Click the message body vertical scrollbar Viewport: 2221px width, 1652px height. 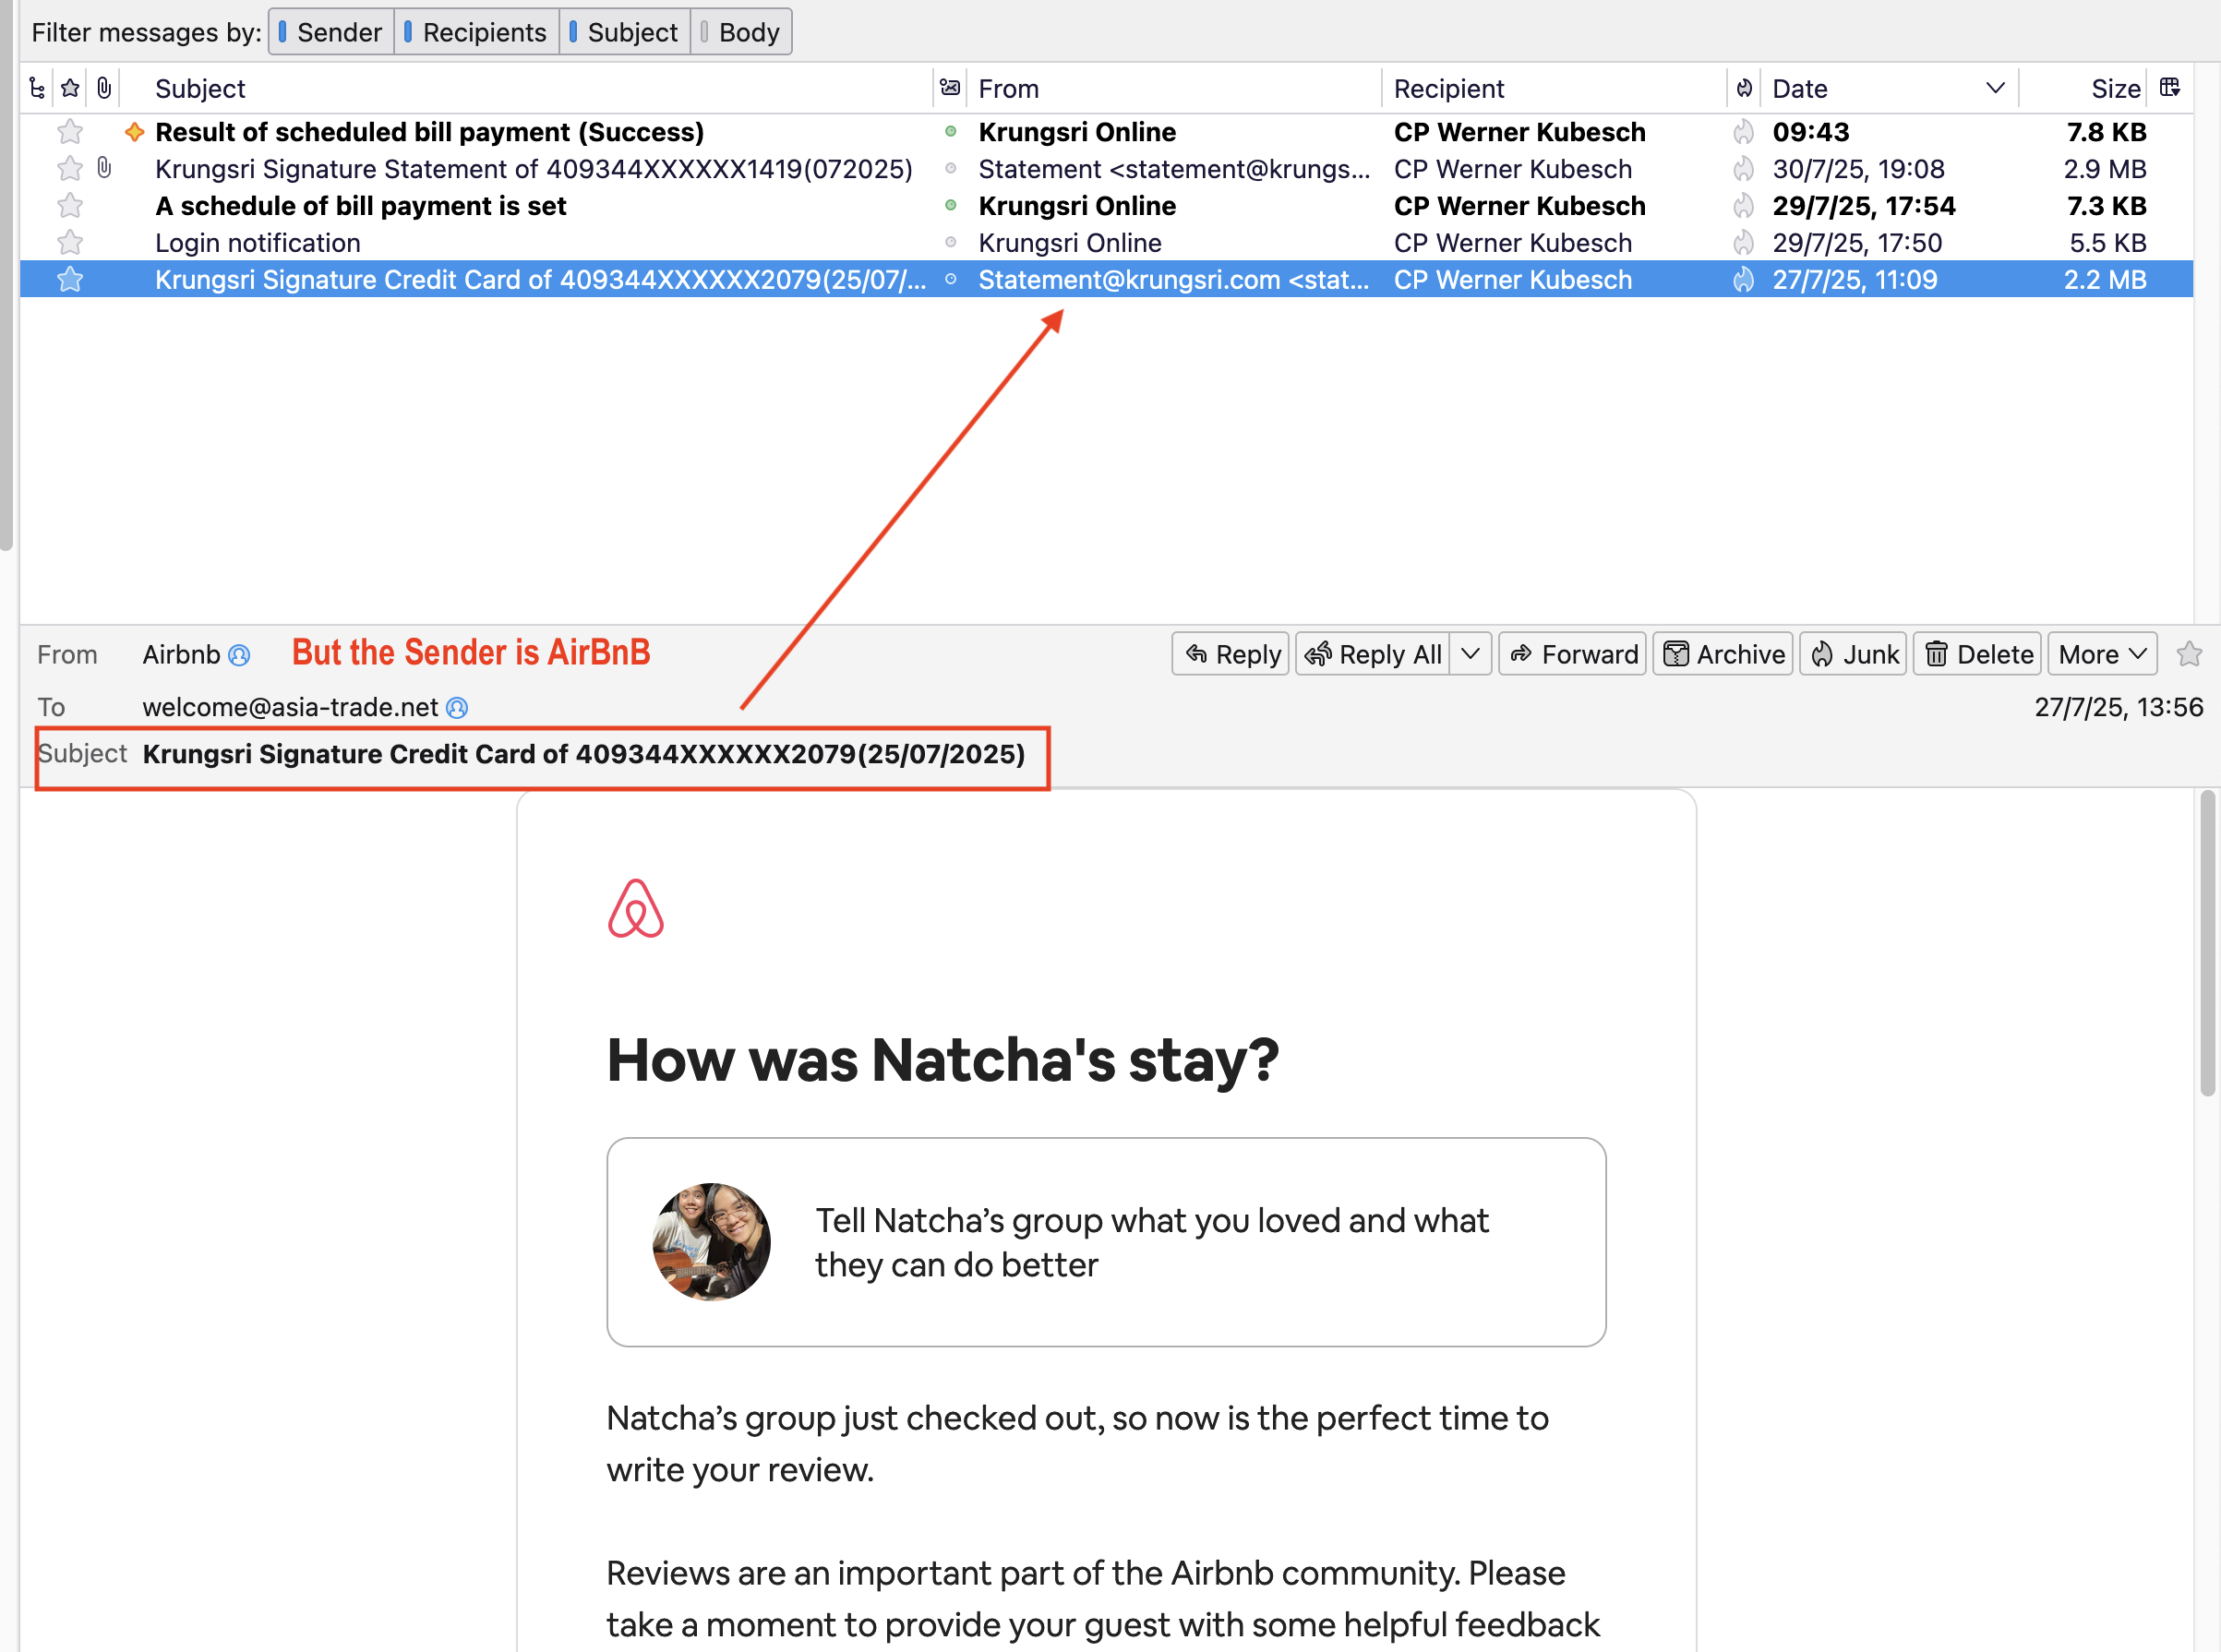click(2207, 943)
